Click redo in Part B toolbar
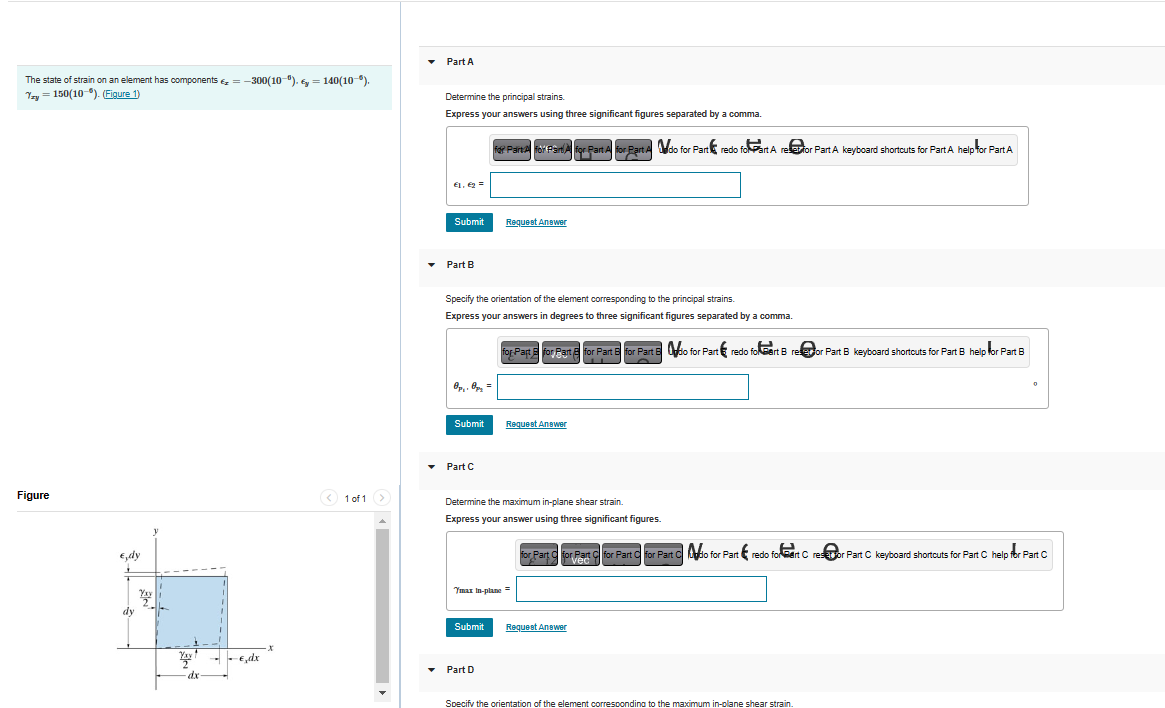 tap(759, 351)
